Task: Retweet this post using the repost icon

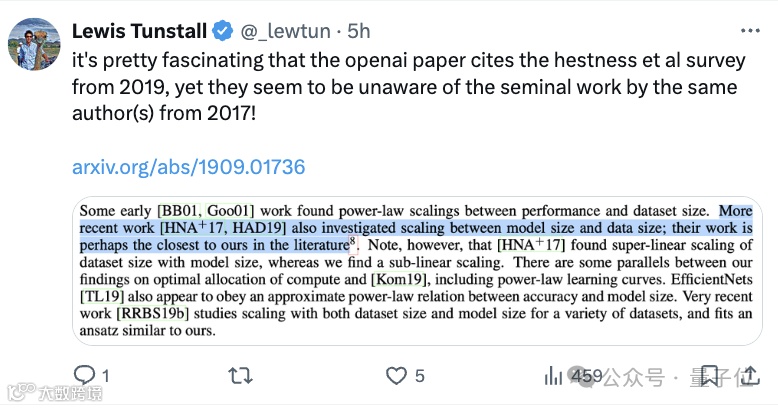Action: click(x=240, y=376)
